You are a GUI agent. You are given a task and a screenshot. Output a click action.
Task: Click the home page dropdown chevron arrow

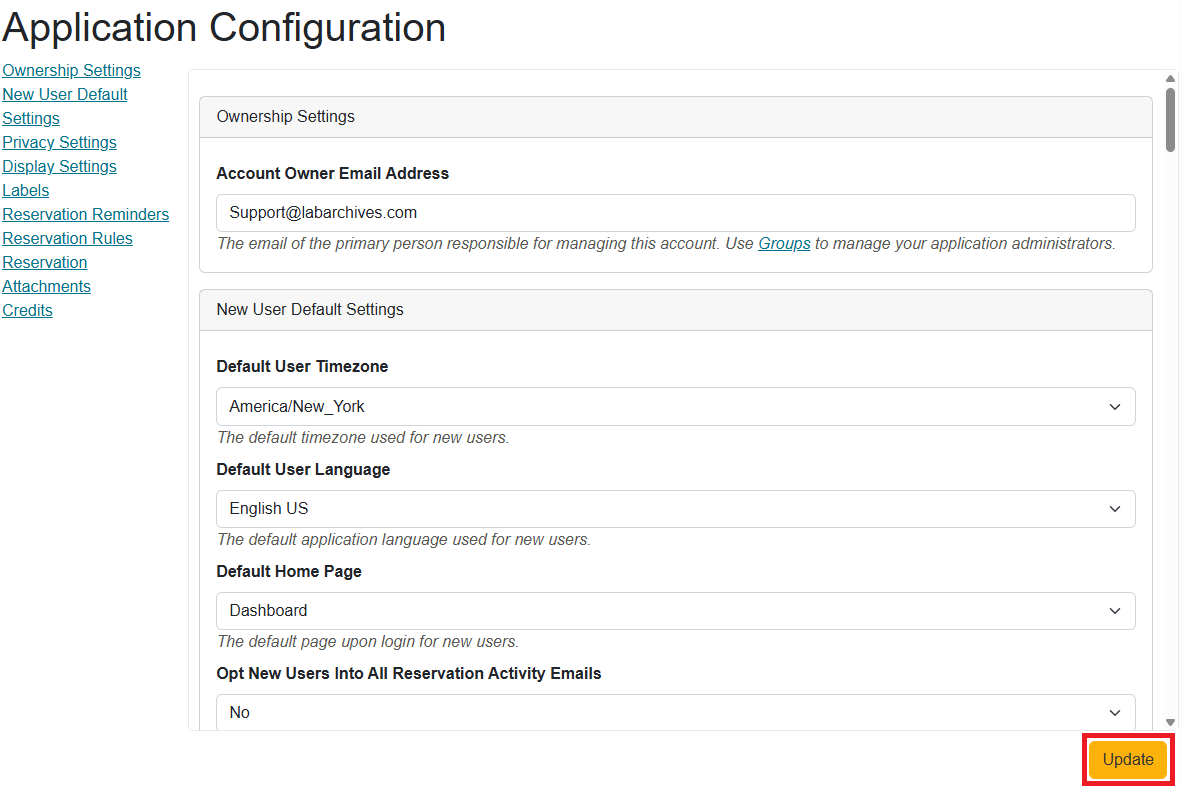coord(1114,610)
